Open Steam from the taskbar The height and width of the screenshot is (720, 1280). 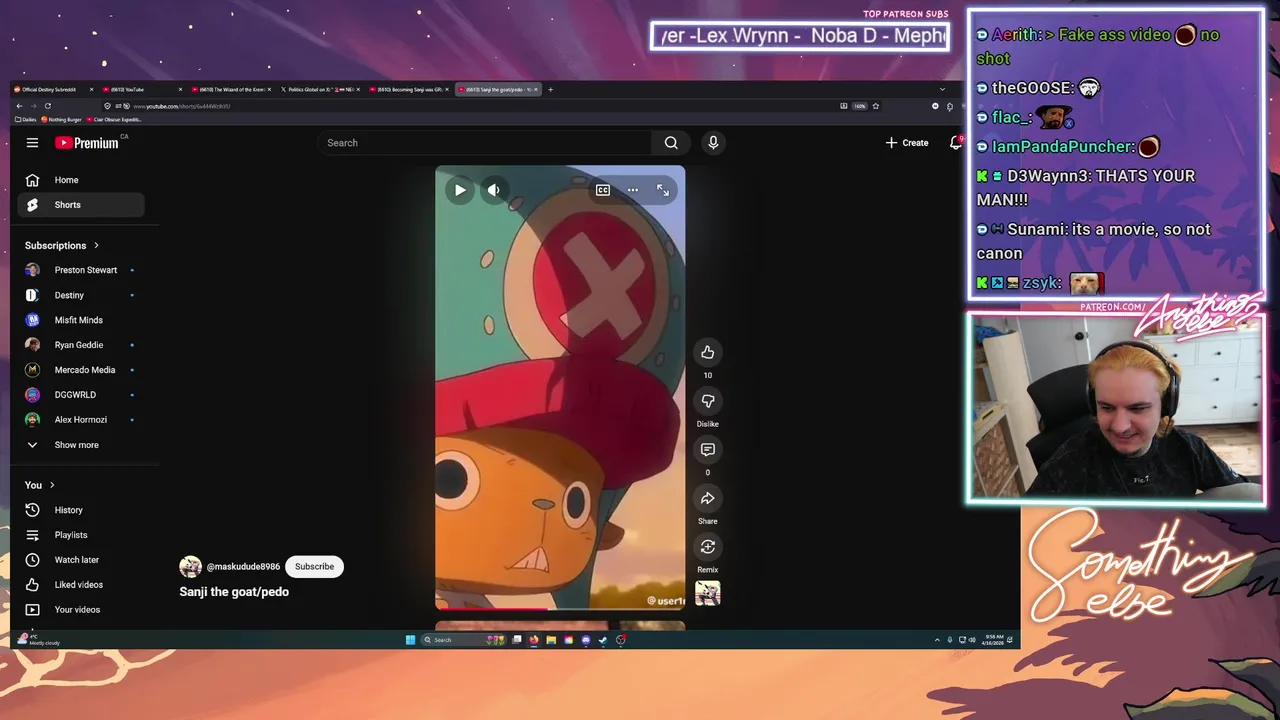[x=603, y=640]
